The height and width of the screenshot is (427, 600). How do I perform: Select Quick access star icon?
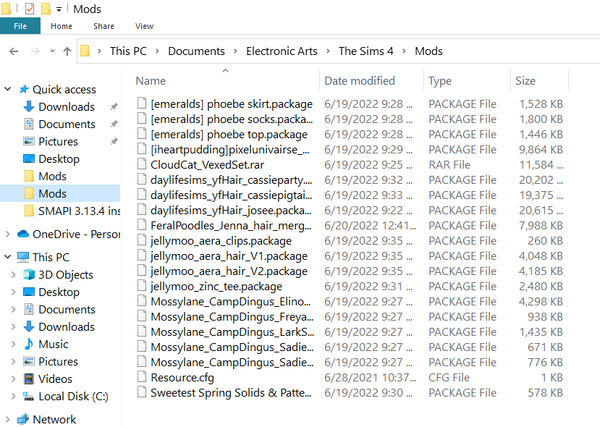click(24, 89)
